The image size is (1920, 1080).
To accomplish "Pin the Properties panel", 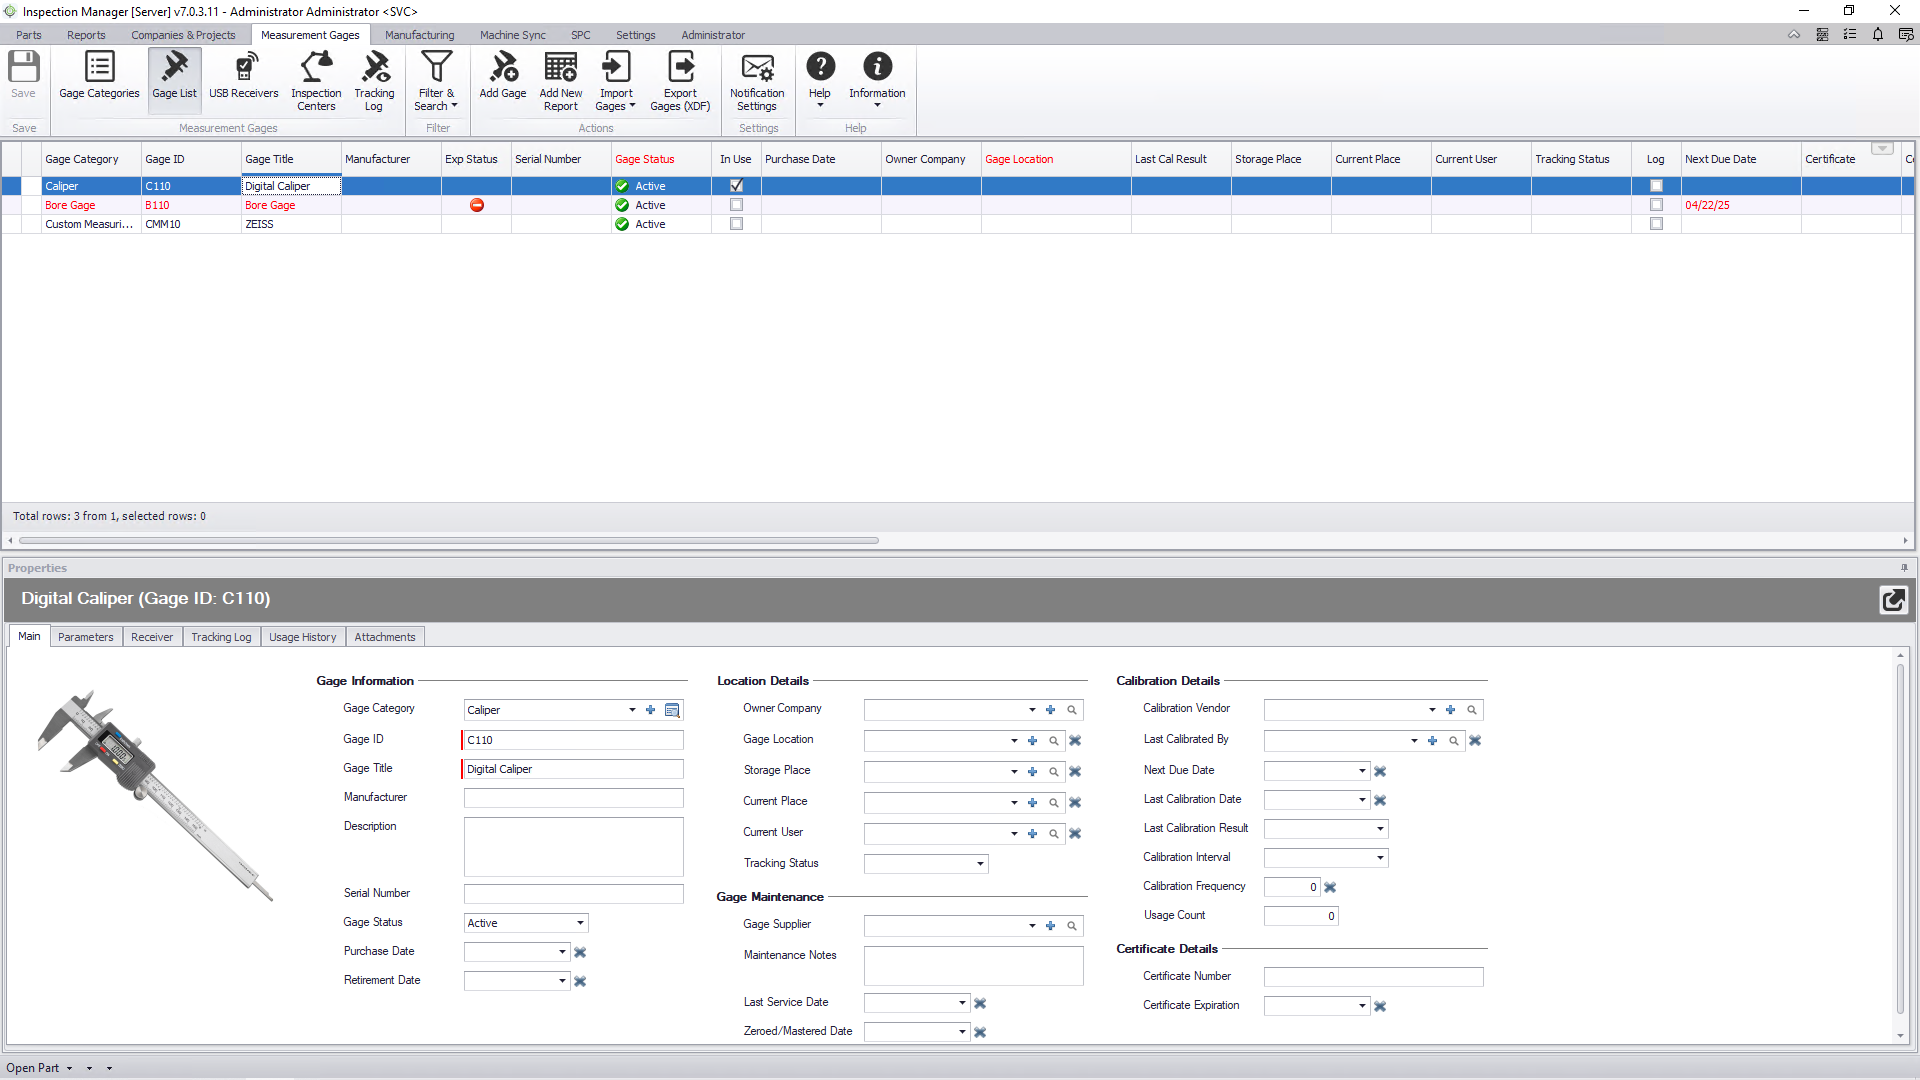I will [1904, 568].
